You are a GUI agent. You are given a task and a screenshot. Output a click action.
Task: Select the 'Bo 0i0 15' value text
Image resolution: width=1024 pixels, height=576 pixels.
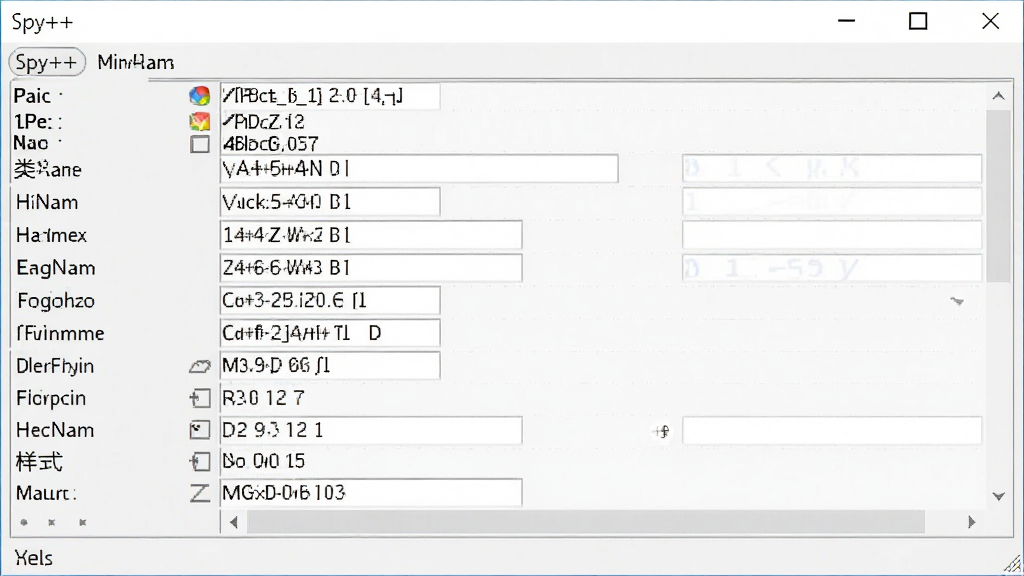pyautogui.click(x=263, y=461)
